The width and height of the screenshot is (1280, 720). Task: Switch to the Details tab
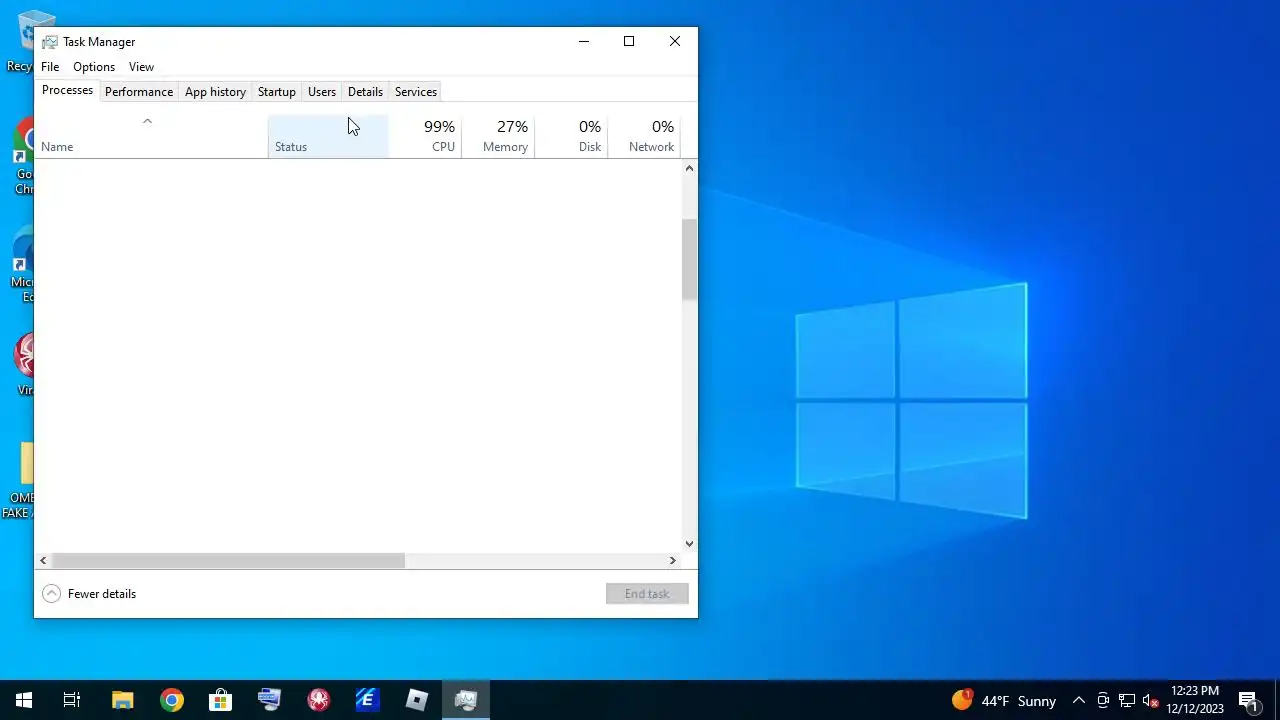click(365, 92)
